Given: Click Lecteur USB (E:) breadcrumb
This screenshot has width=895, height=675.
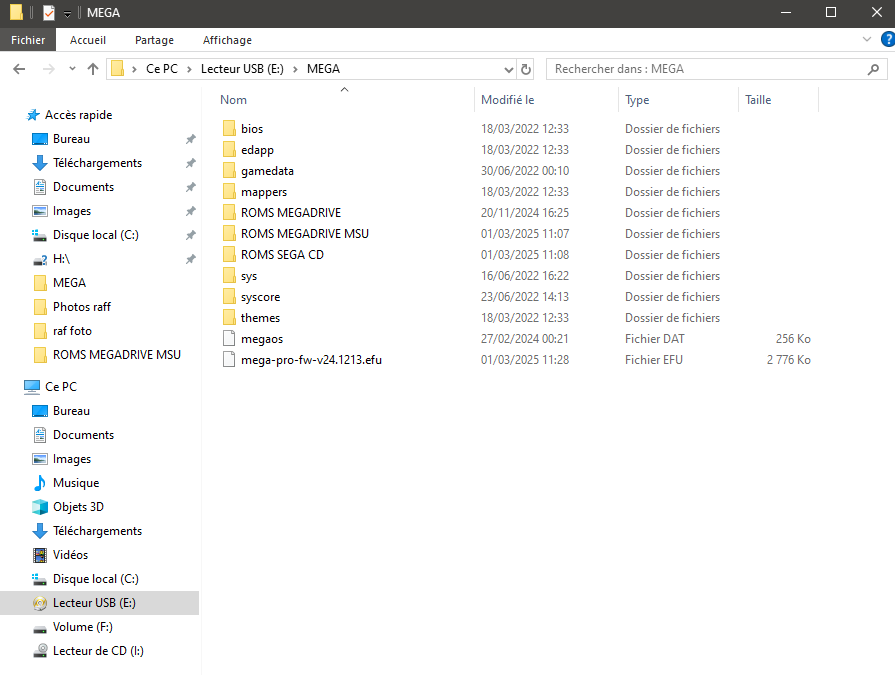Looking at the screenshot, I should 242,69.
